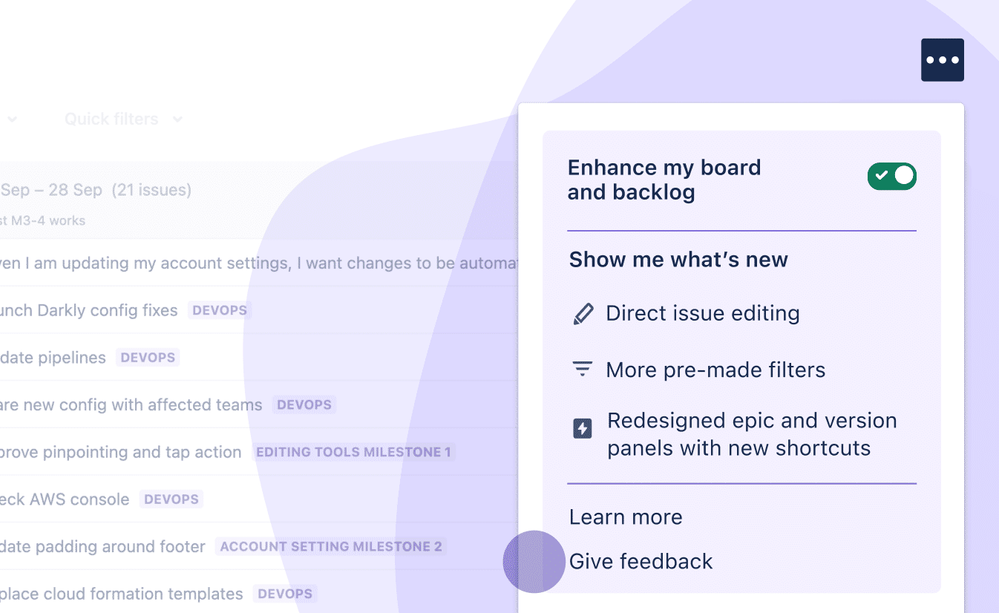Click the EDITING TOOLS MILESTONE 1 label
Image resolution: width=999 pixels, height=613 pixels.
(354, 452)
